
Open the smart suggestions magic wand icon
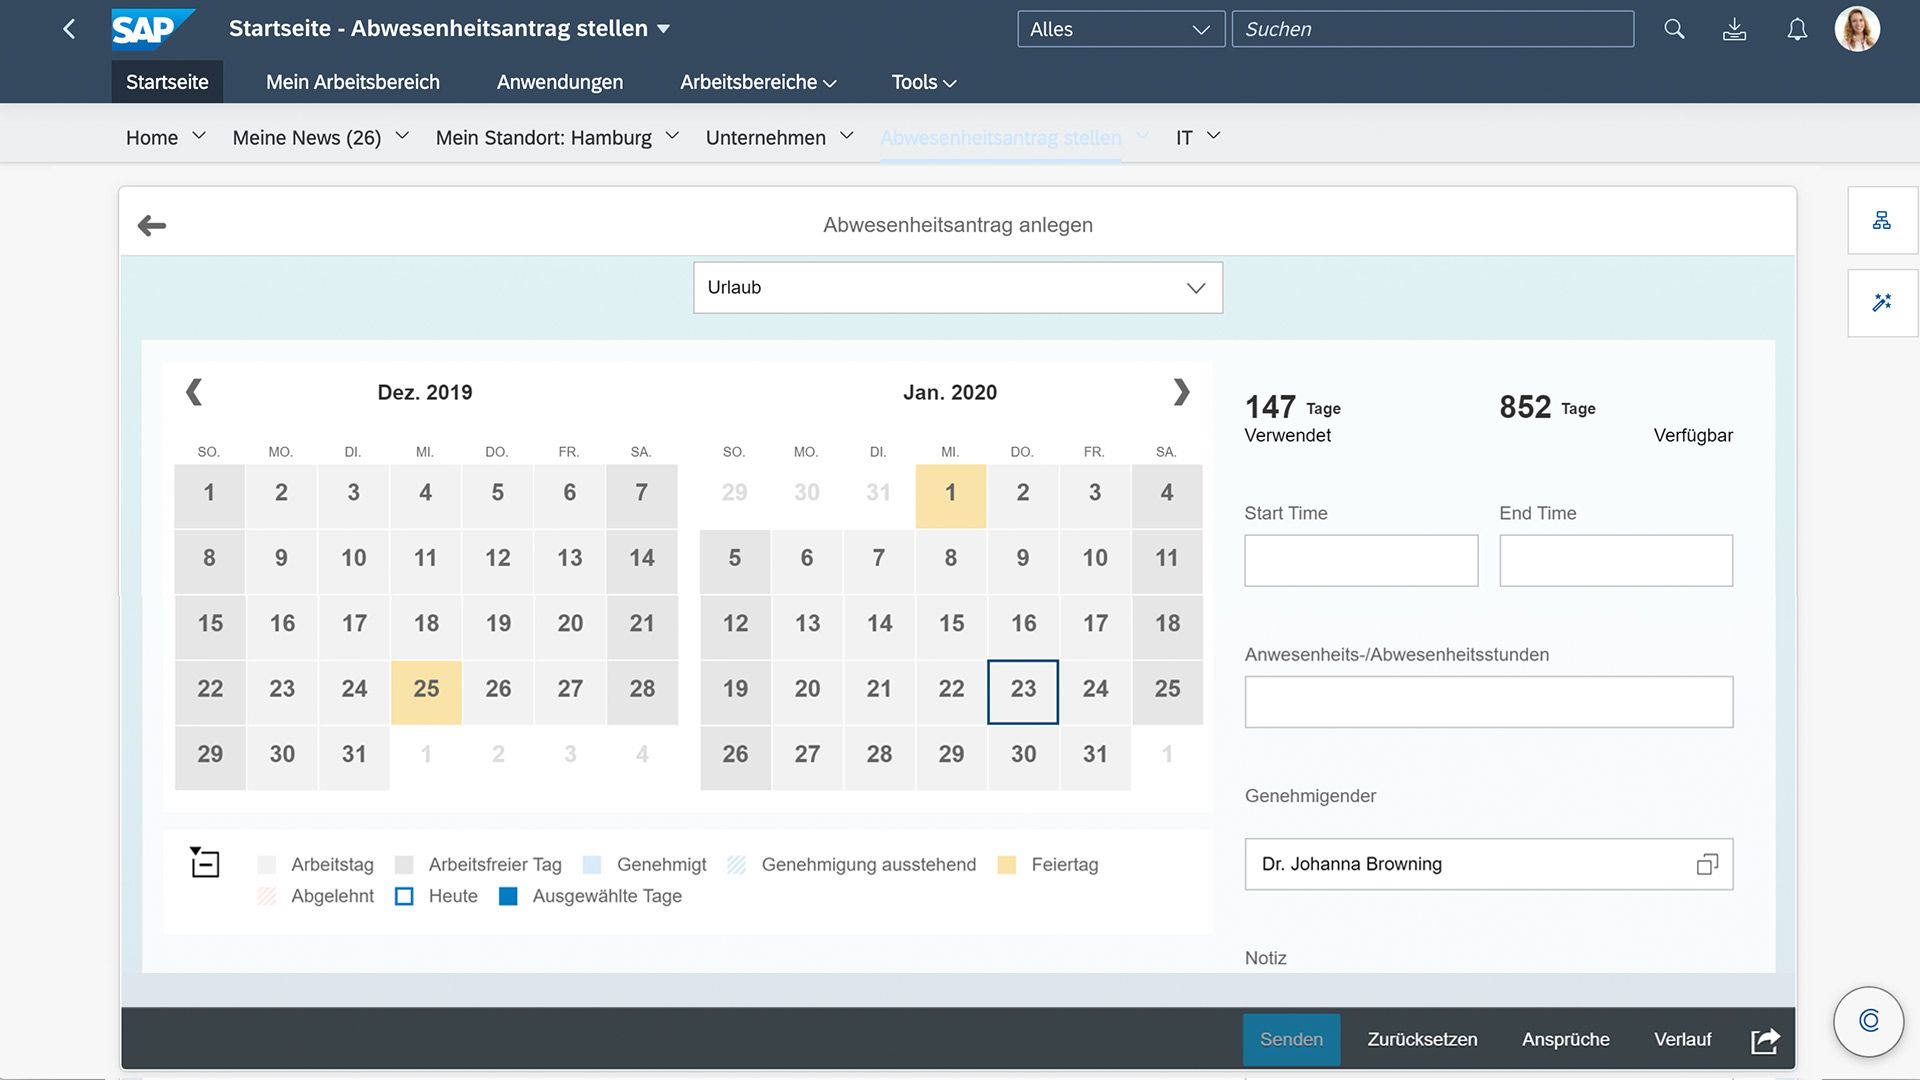tap(1883, 302)
